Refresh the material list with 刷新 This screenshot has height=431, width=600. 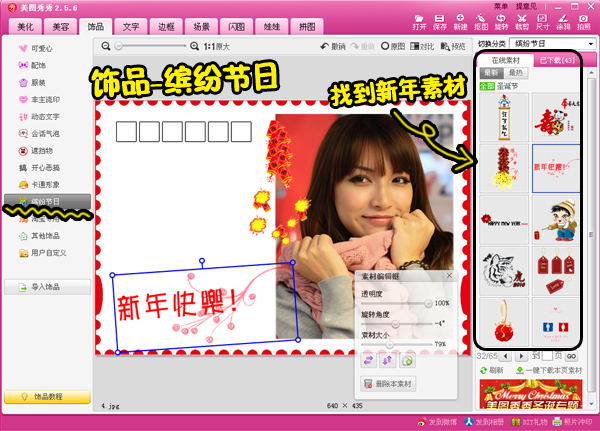click(x=492, y=371)
